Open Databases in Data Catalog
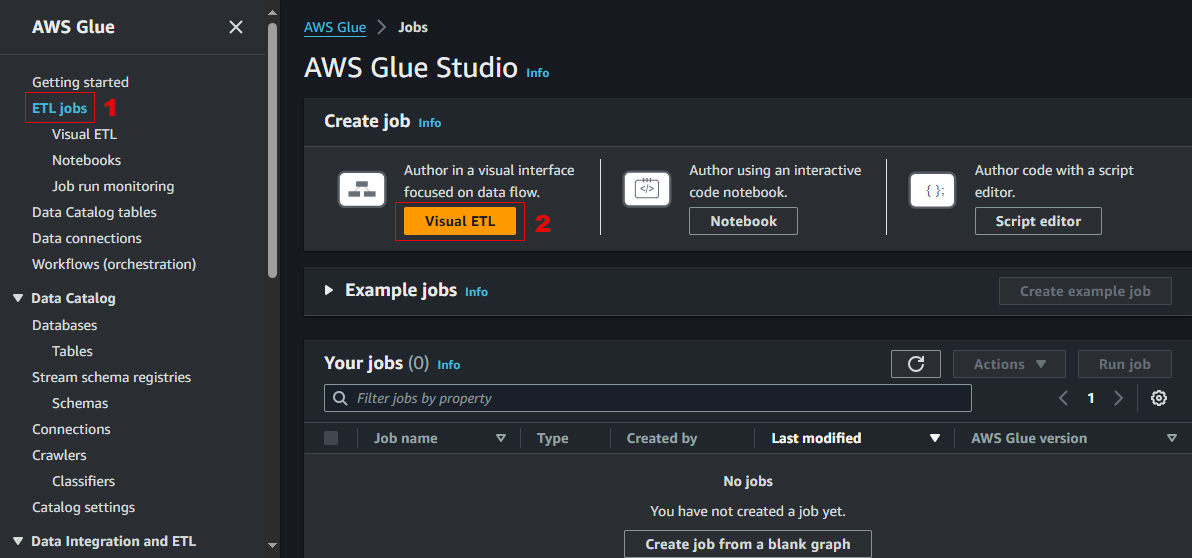1192x558 pixels. coord(65,325)
